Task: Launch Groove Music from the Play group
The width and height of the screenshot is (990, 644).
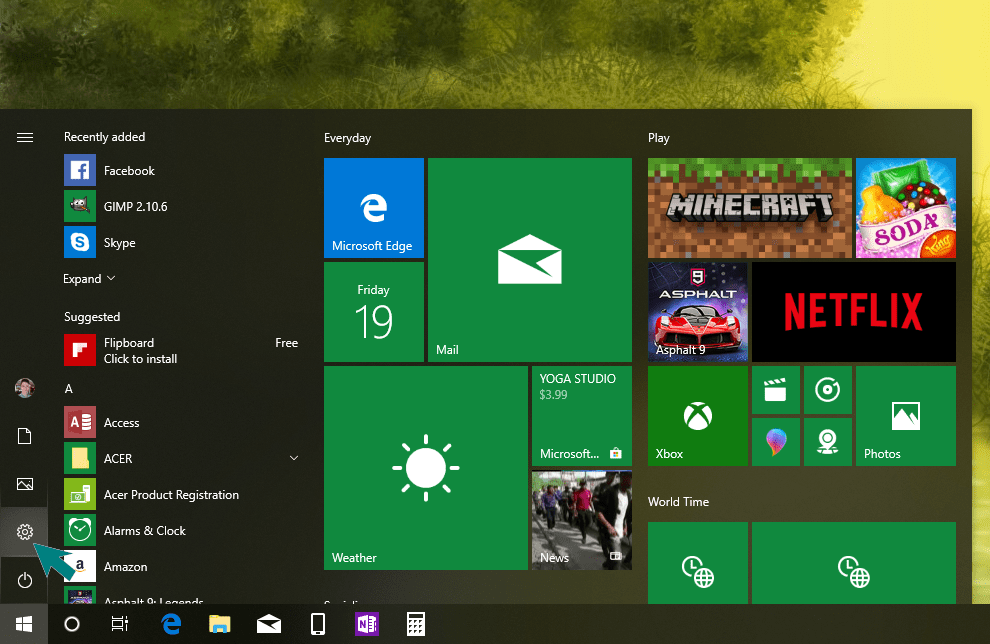Action: click(828, 390)
